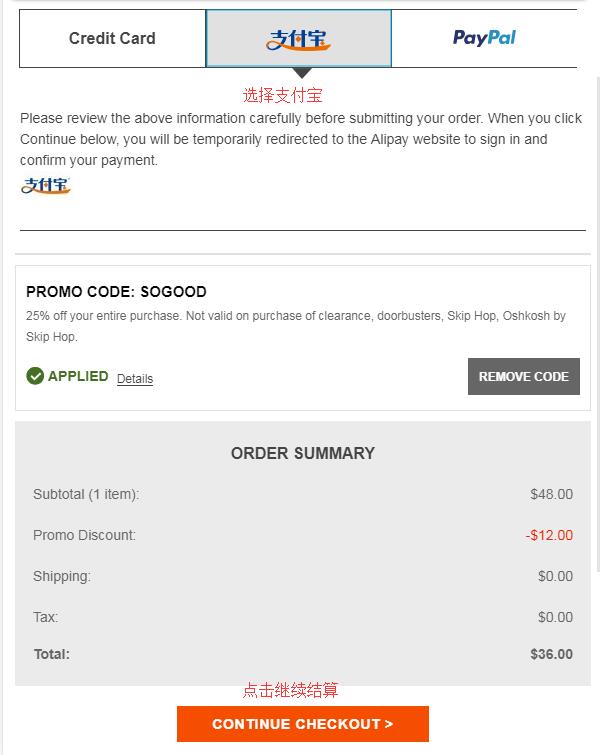Click the Shipping row label
Screen dimensions: 600x755
pos(62,576)
